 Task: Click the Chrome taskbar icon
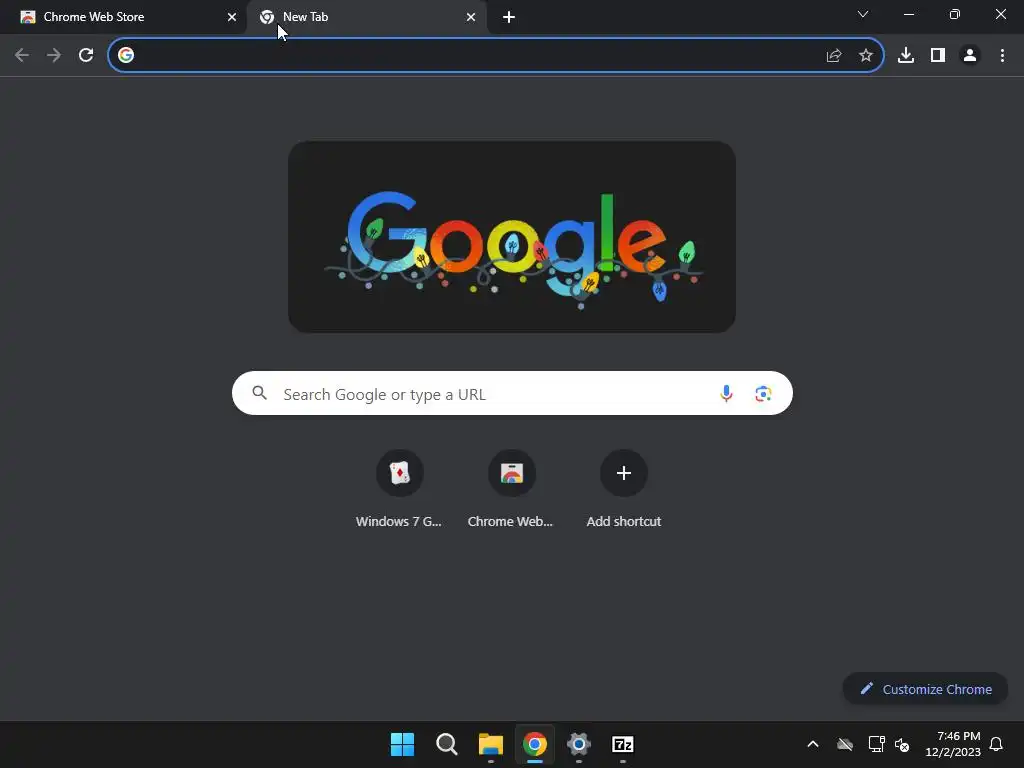pyautogui.click(x=535, y=744)
